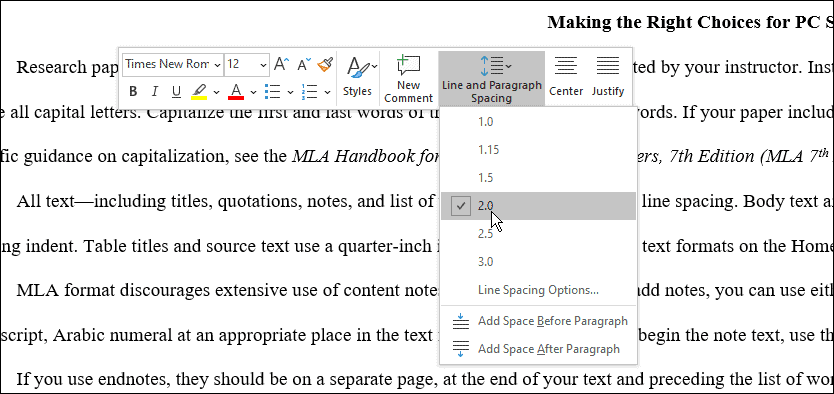
Task: Choose 1.15 line spacing
Action: click(x=538, y=150)
